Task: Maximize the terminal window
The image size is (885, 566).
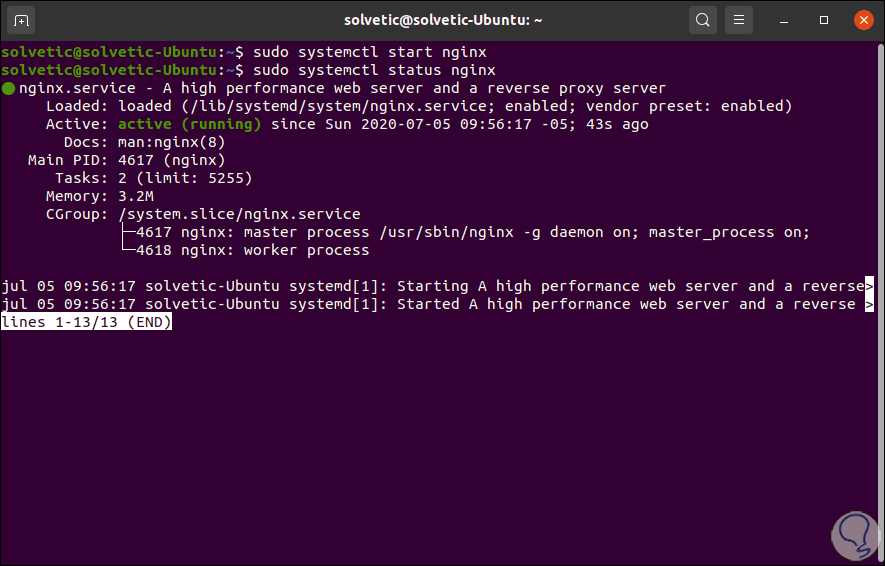Action: [x=824, y=19]
